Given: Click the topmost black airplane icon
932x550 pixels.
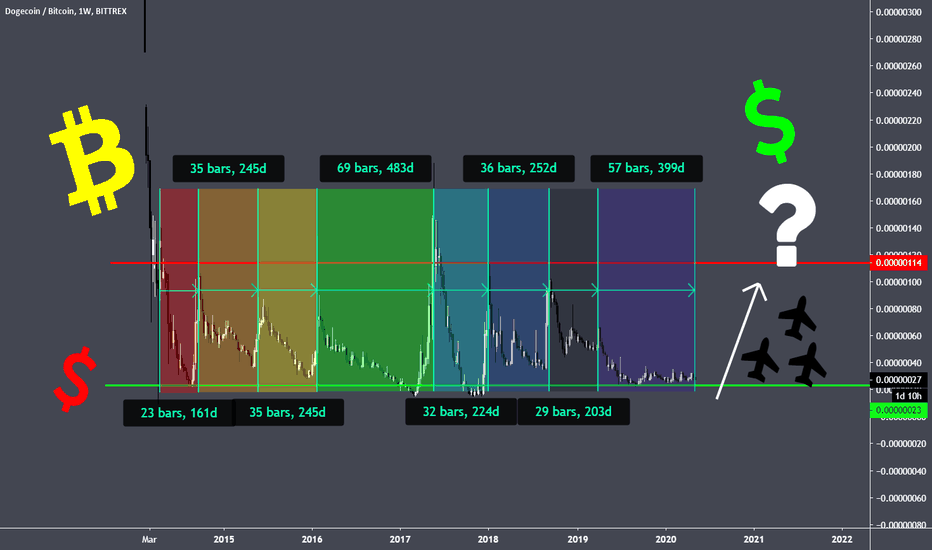Looking at the screenshot, I should tap(797, 318).
